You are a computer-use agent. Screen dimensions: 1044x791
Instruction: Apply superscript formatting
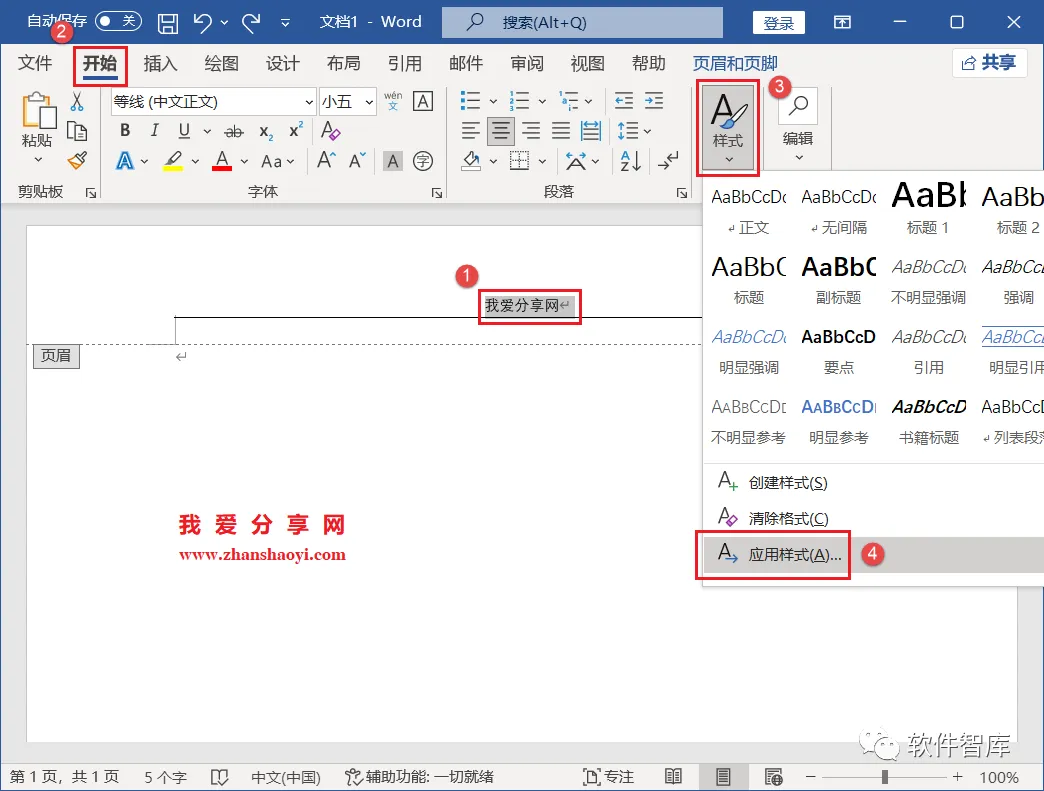point(296,131)
